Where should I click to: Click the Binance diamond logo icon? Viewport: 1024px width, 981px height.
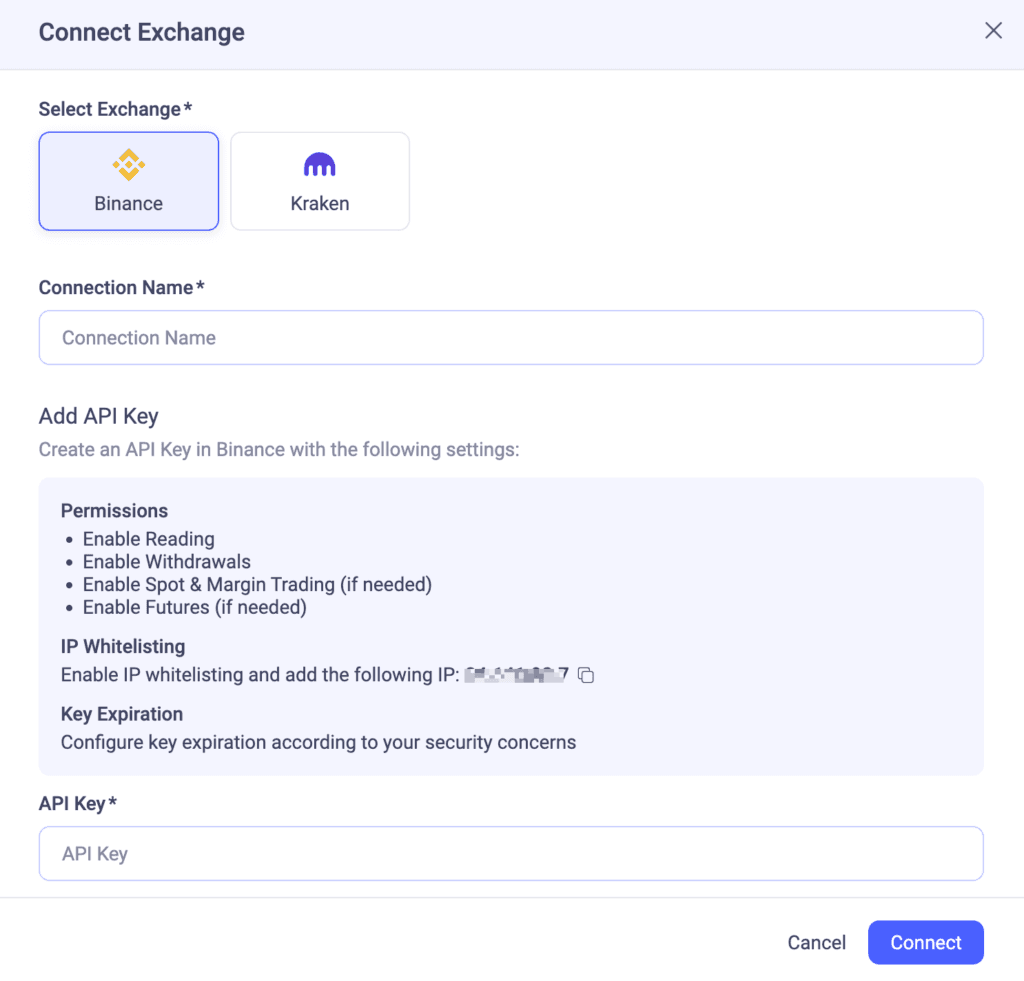(x=128, y=162)
